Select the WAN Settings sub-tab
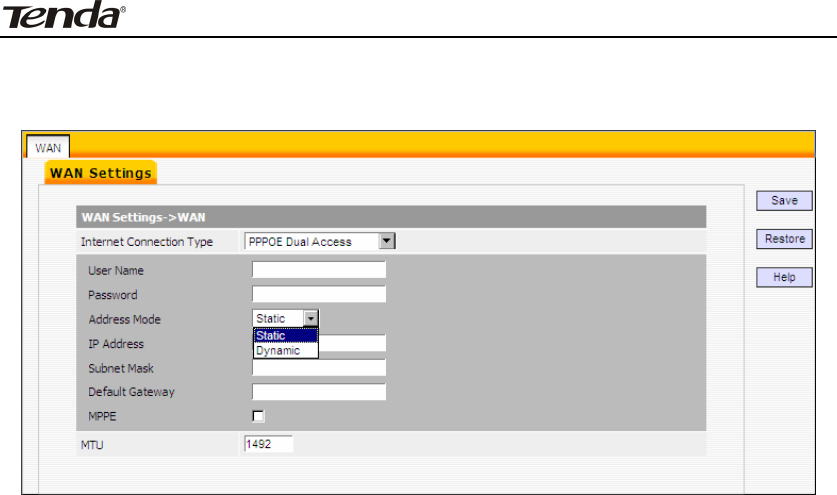This screenshot has width=837, height=495. [100, 173]
